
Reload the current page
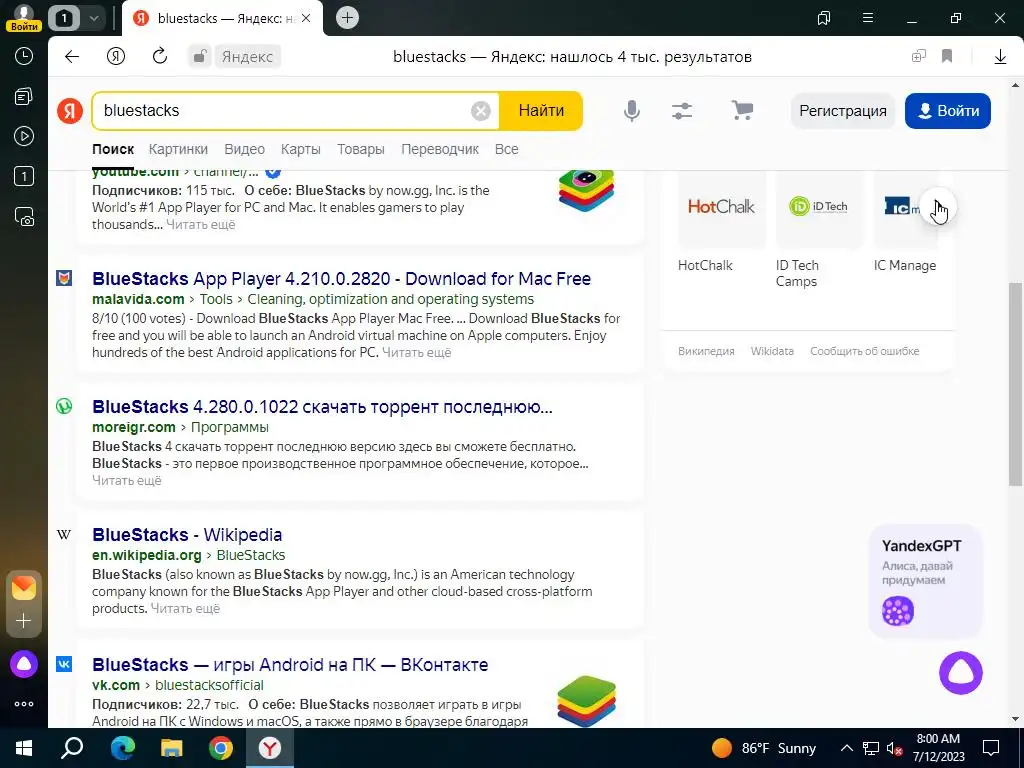pyautogui.click(x=160, y=57)
